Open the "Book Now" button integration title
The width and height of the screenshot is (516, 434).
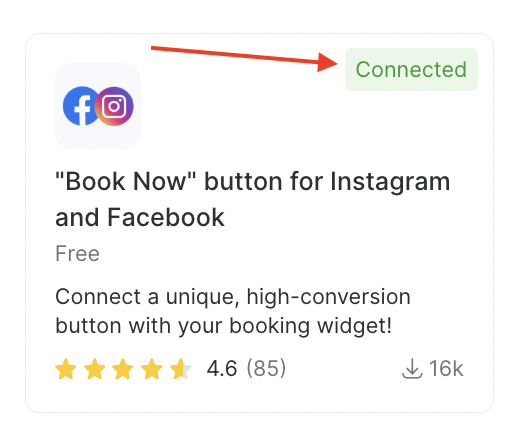253,199
